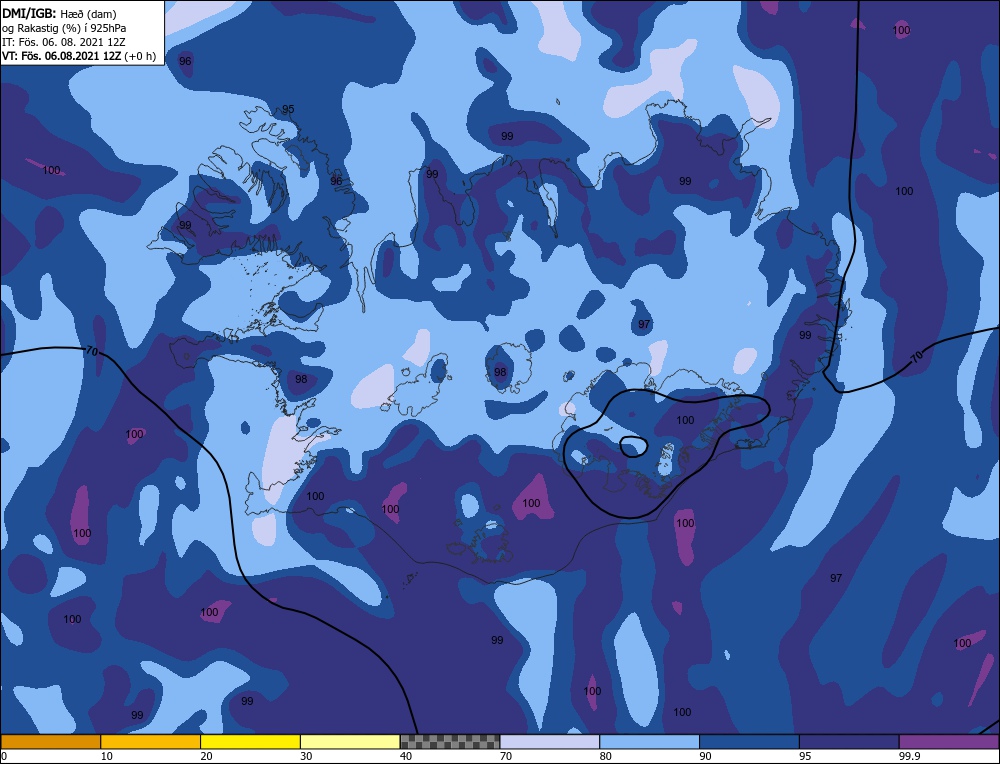Click the dark orange 0–10 legend swatch

tap(50, 742)
